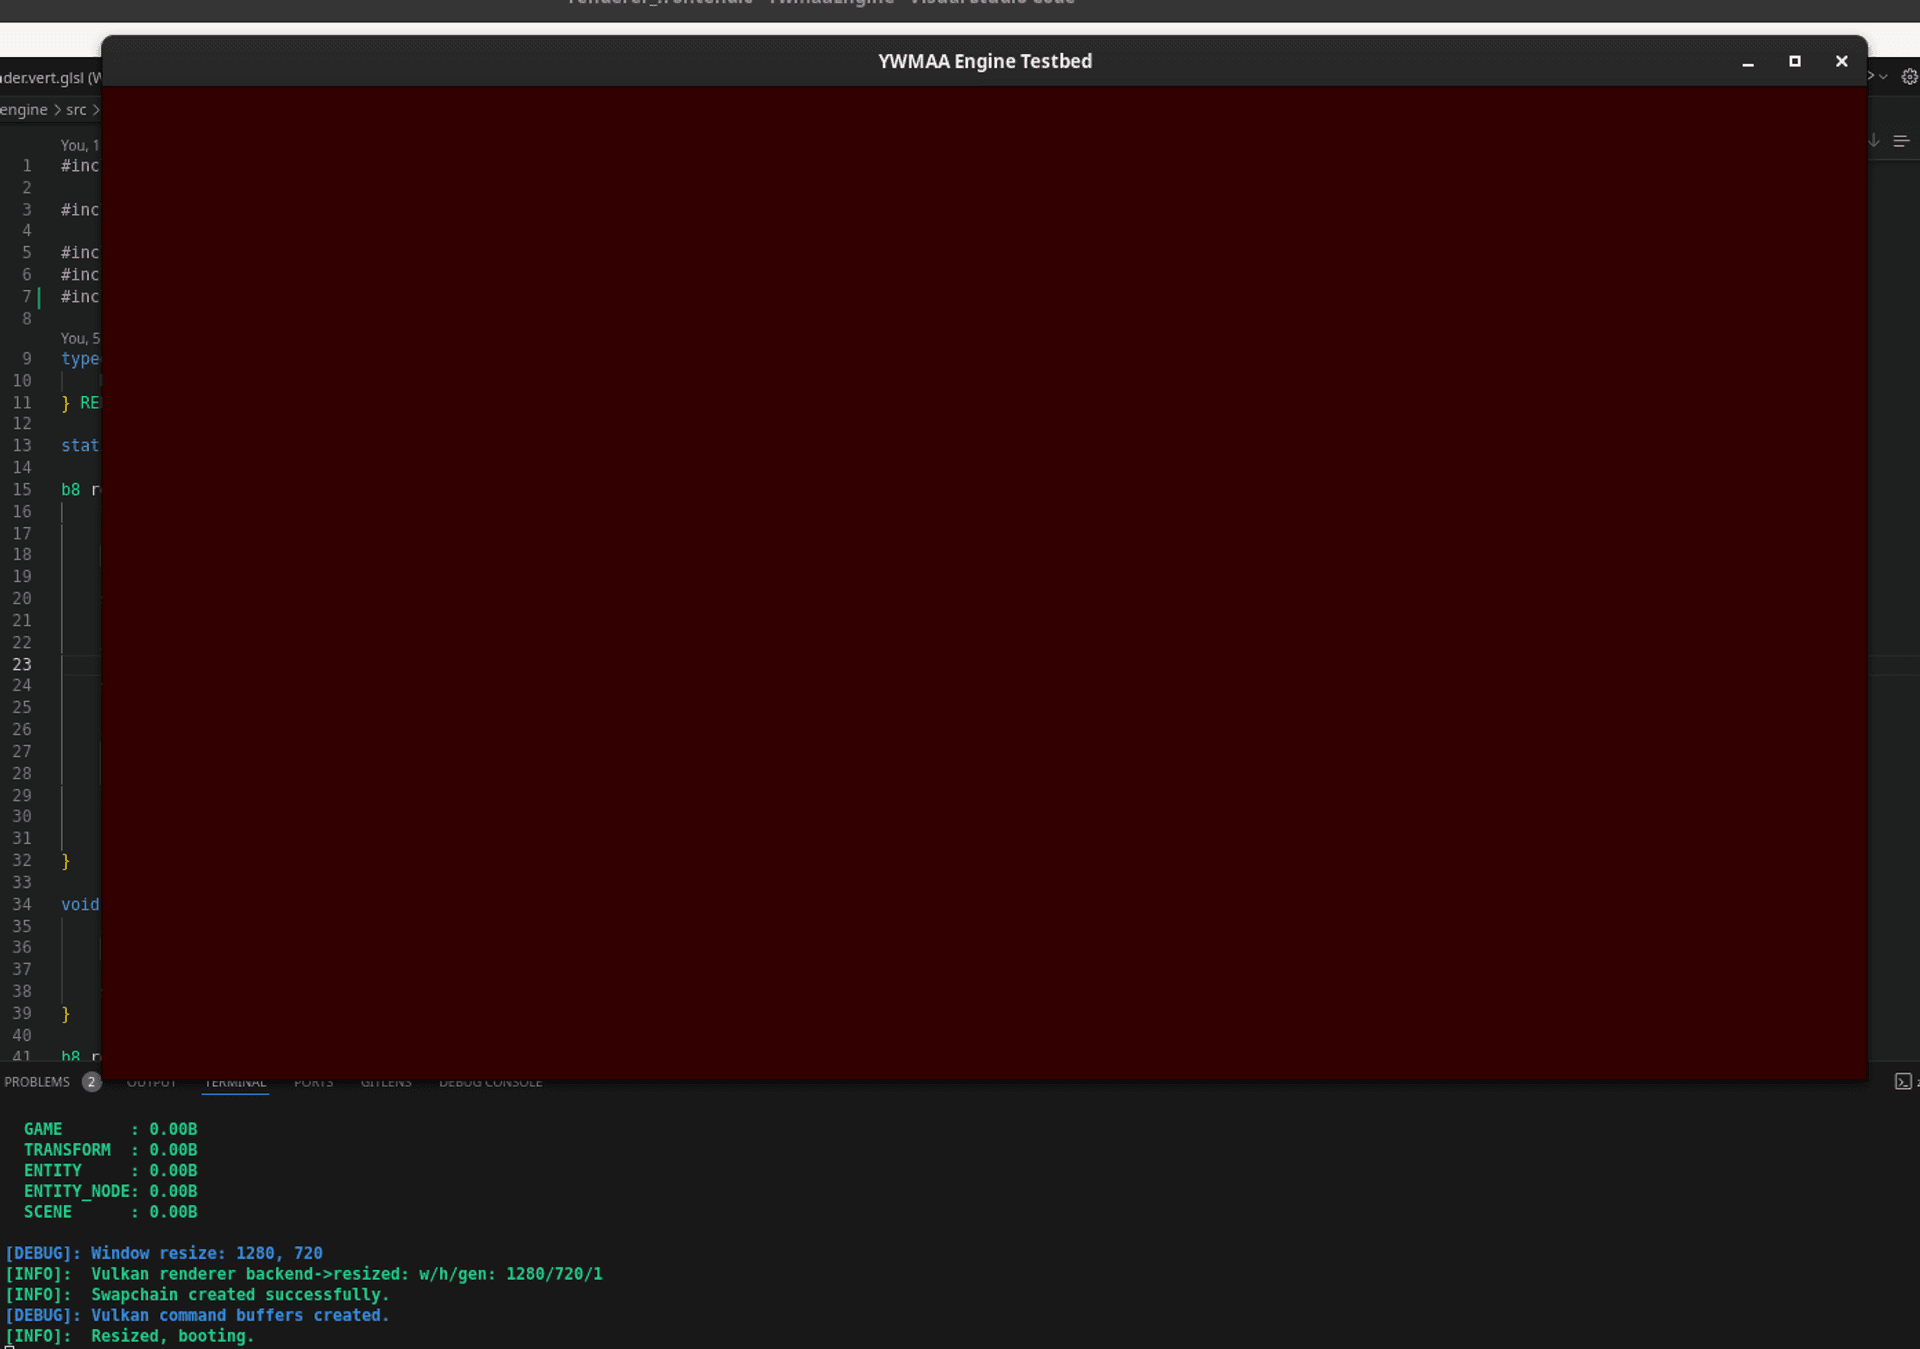Close the YWMAA Engine Testbed window

[x=1841, y=62]
